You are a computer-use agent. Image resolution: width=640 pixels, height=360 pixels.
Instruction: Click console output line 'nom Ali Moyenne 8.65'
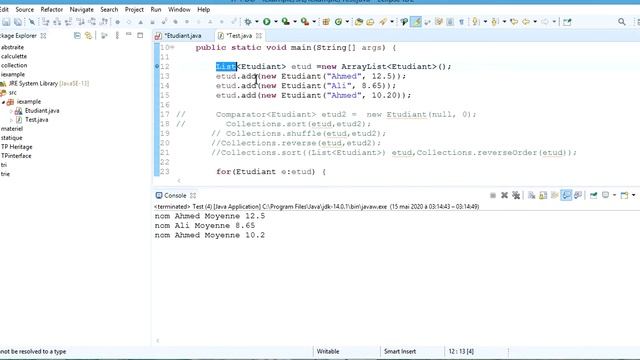pyautogui.click(x=204, y=226)
